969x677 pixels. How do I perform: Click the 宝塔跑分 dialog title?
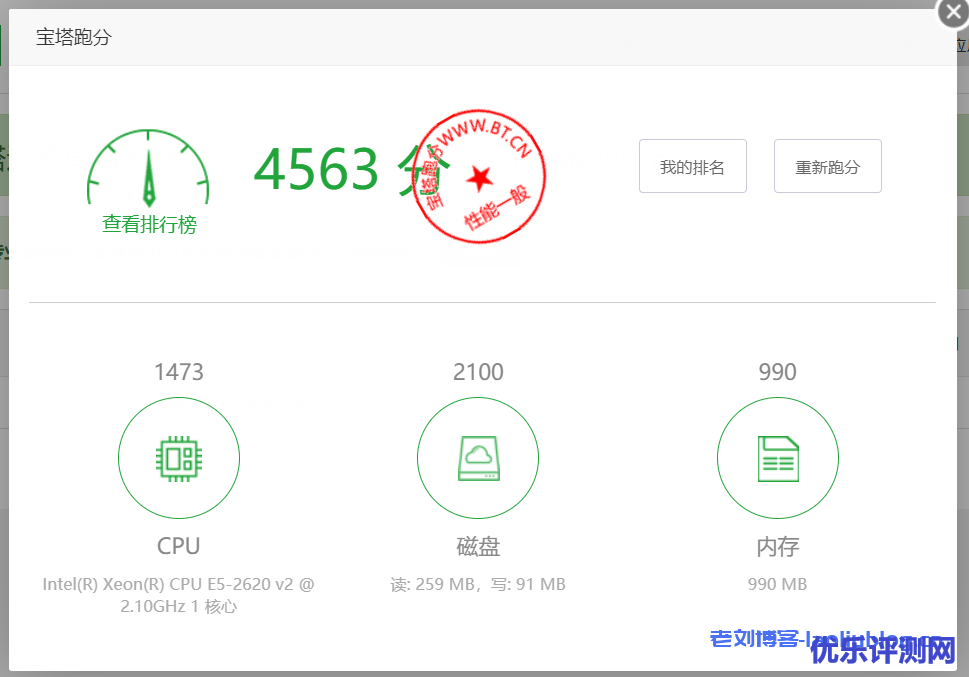(x=74, y=38)
